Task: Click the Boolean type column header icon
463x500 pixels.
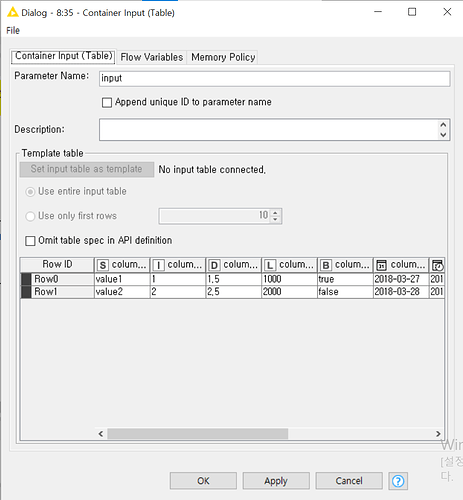Action: click(x=326, y=265)
